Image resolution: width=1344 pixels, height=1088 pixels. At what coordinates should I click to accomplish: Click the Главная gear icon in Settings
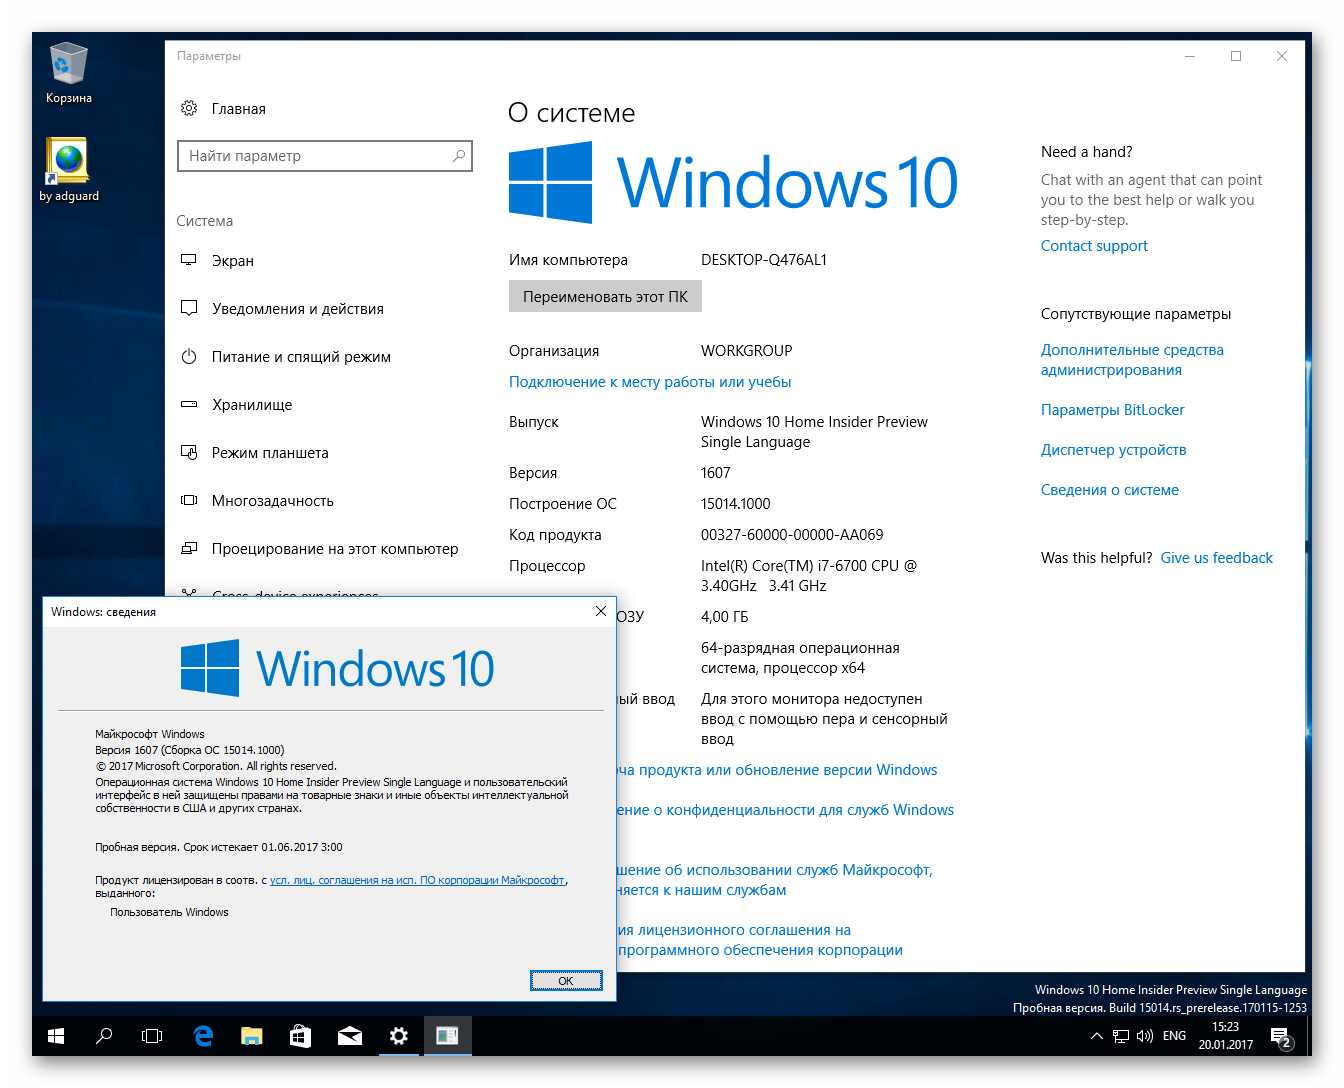point(189,108)
